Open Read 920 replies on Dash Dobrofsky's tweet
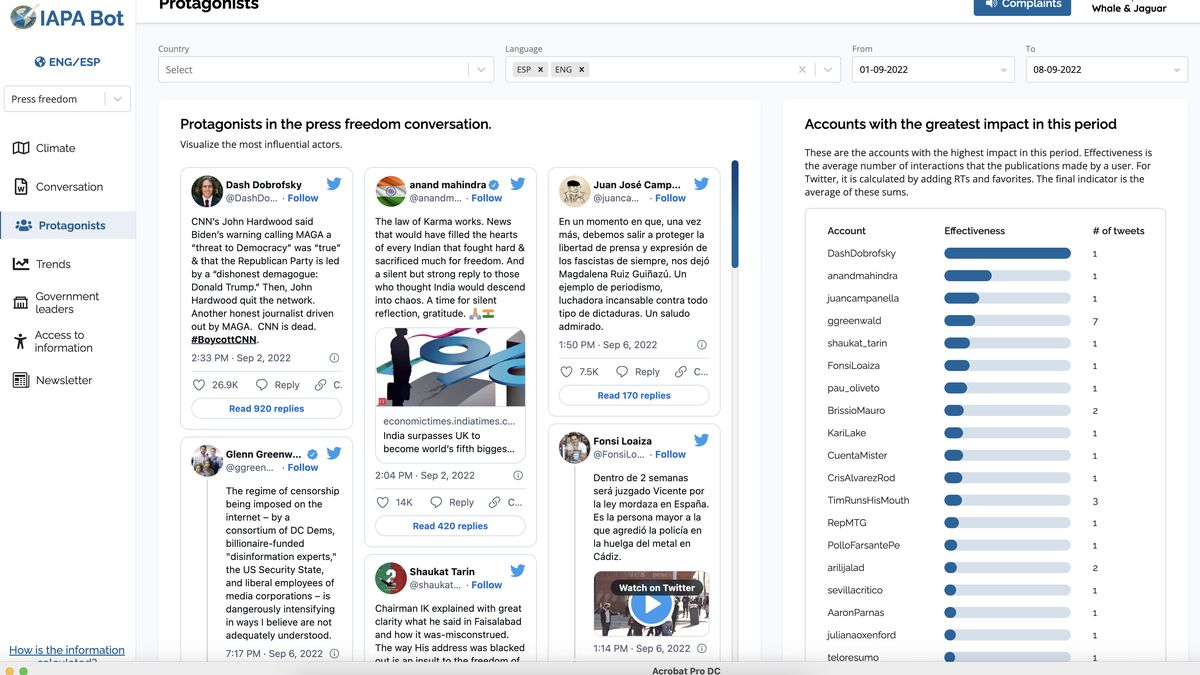Screen dimensions: 1200x675 [266, 409]
